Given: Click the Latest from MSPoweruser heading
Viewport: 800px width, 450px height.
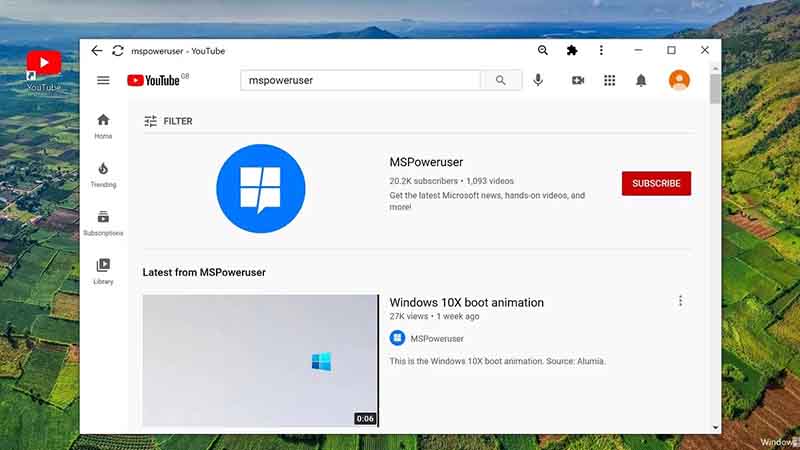Looking at the screenshot, I should click(x=204, y=272).
